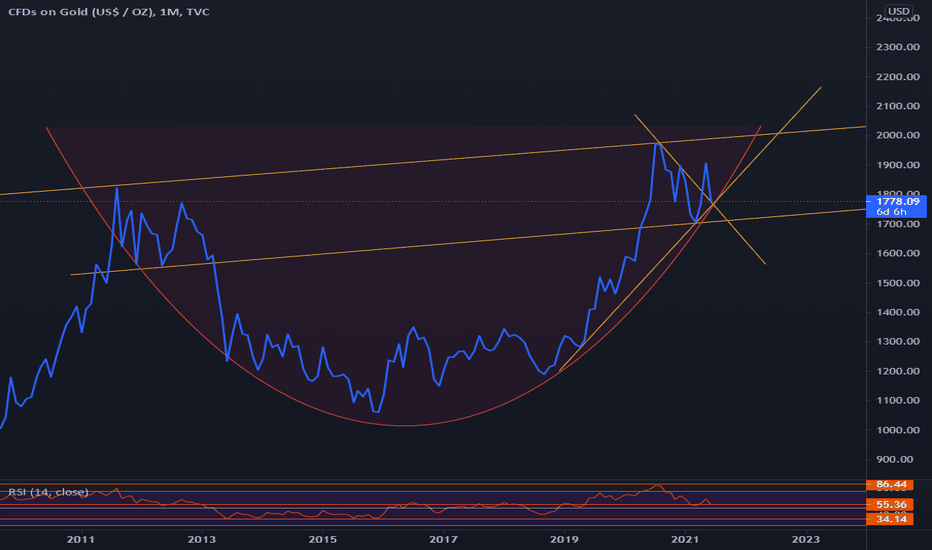Click the 2100.00 price axis label
Image resolution: width=932 pixels, height=550 pixels.
coord(898,106)
